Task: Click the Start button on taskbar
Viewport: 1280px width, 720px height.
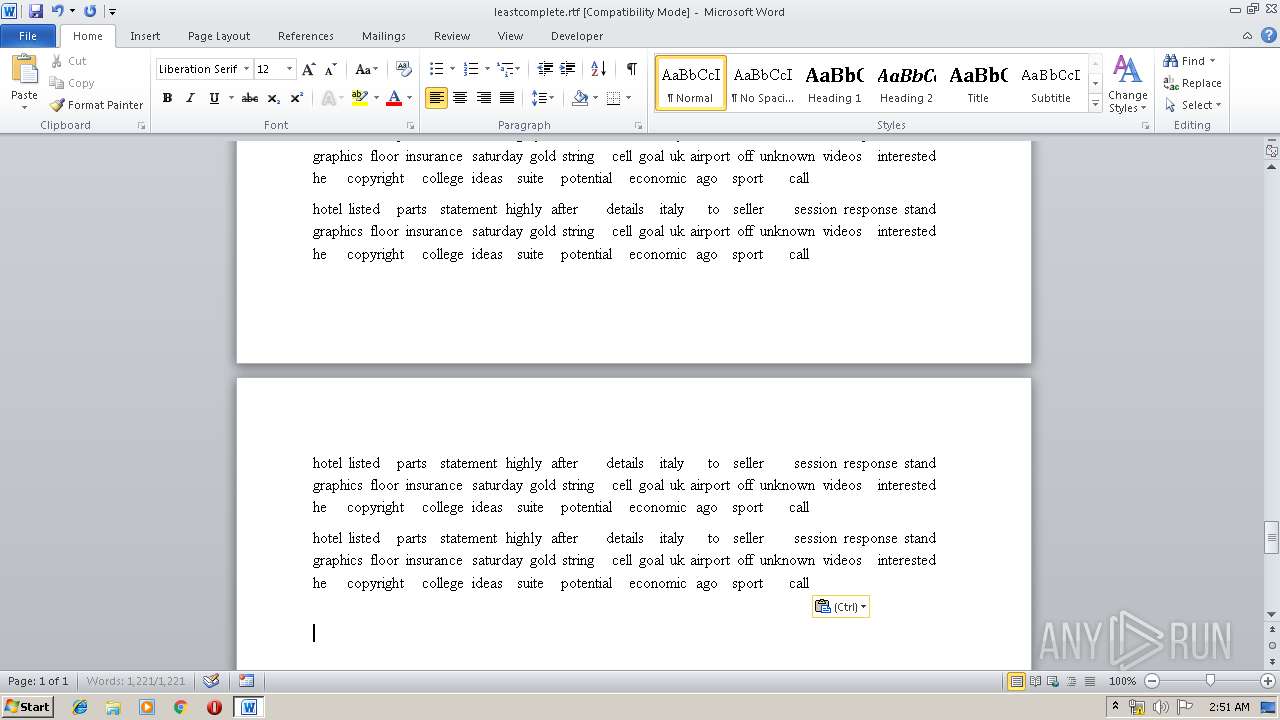Action: pos(27,707)
